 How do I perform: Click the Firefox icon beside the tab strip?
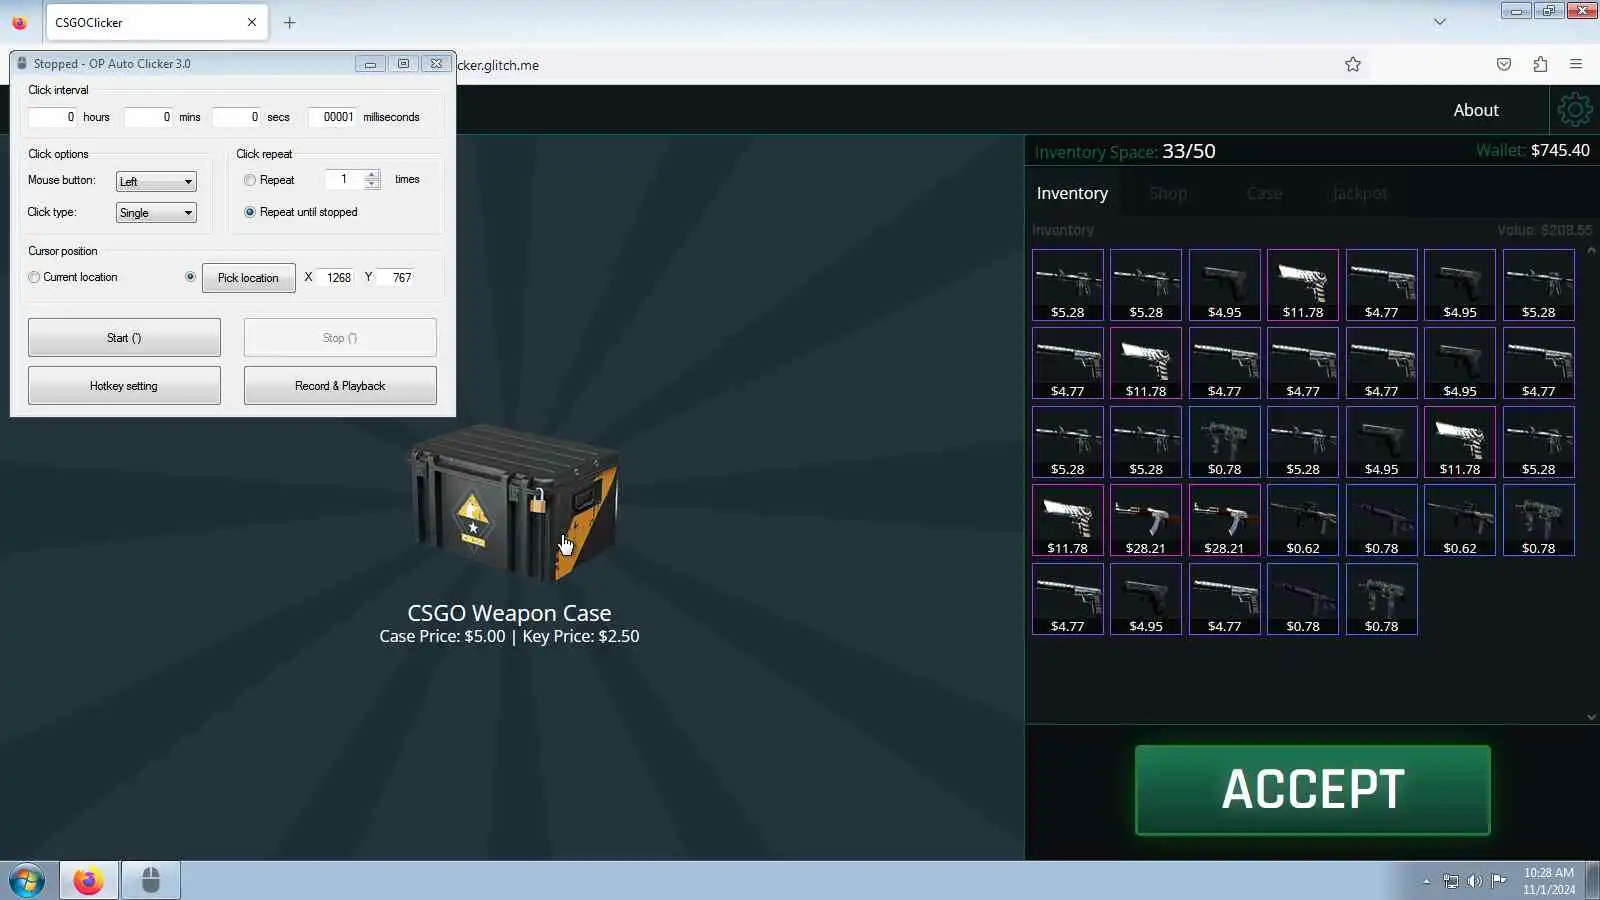(20, 22)
